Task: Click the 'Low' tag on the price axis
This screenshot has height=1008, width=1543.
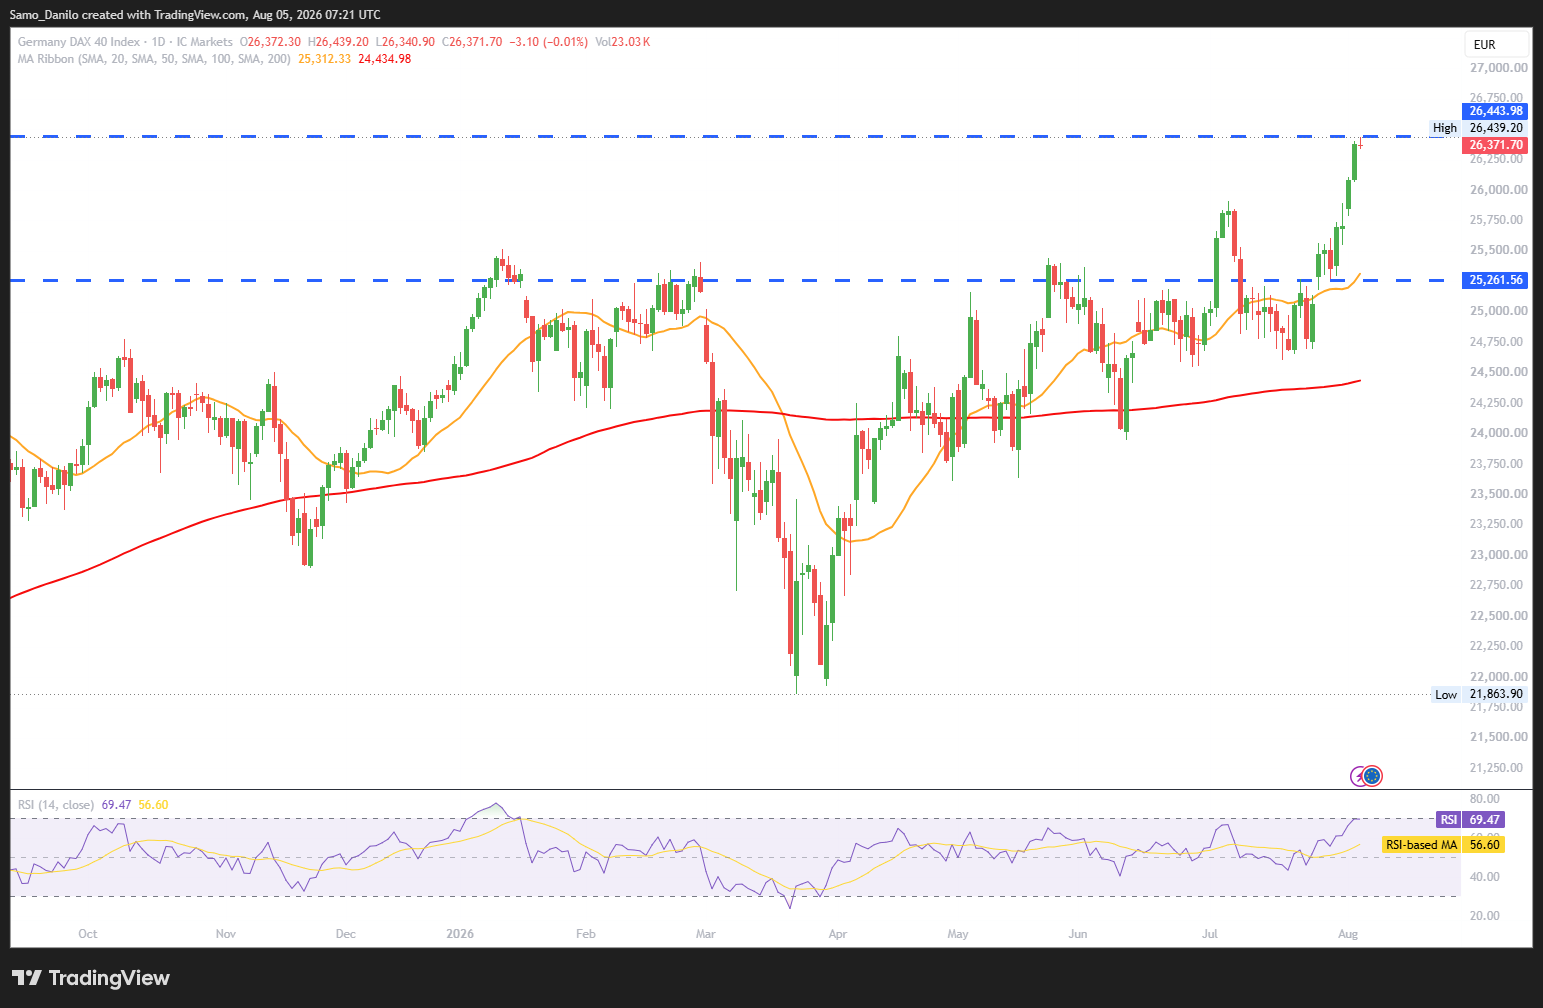Action: [1446, 695]
